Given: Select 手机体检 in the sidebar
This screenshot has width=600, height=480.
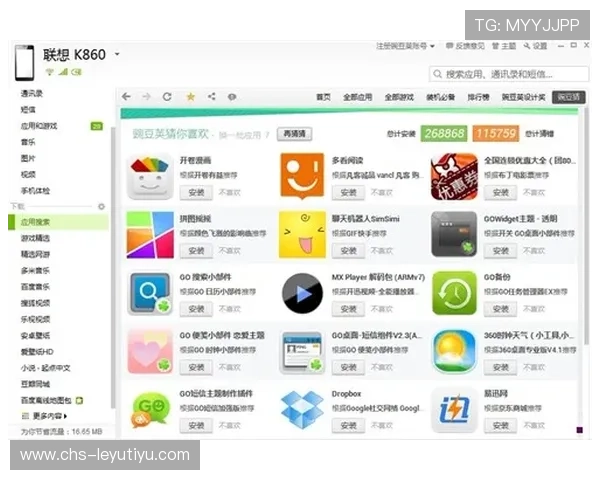Looking at the screenshot, I should (35, 191).
